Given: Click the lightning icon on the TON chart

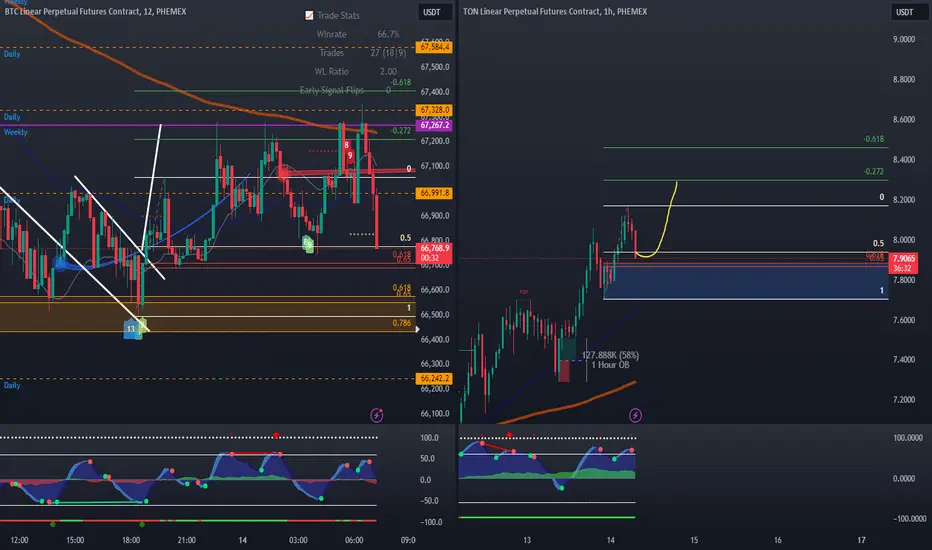Looking at the screenshot, I should [x=635, y=415].
